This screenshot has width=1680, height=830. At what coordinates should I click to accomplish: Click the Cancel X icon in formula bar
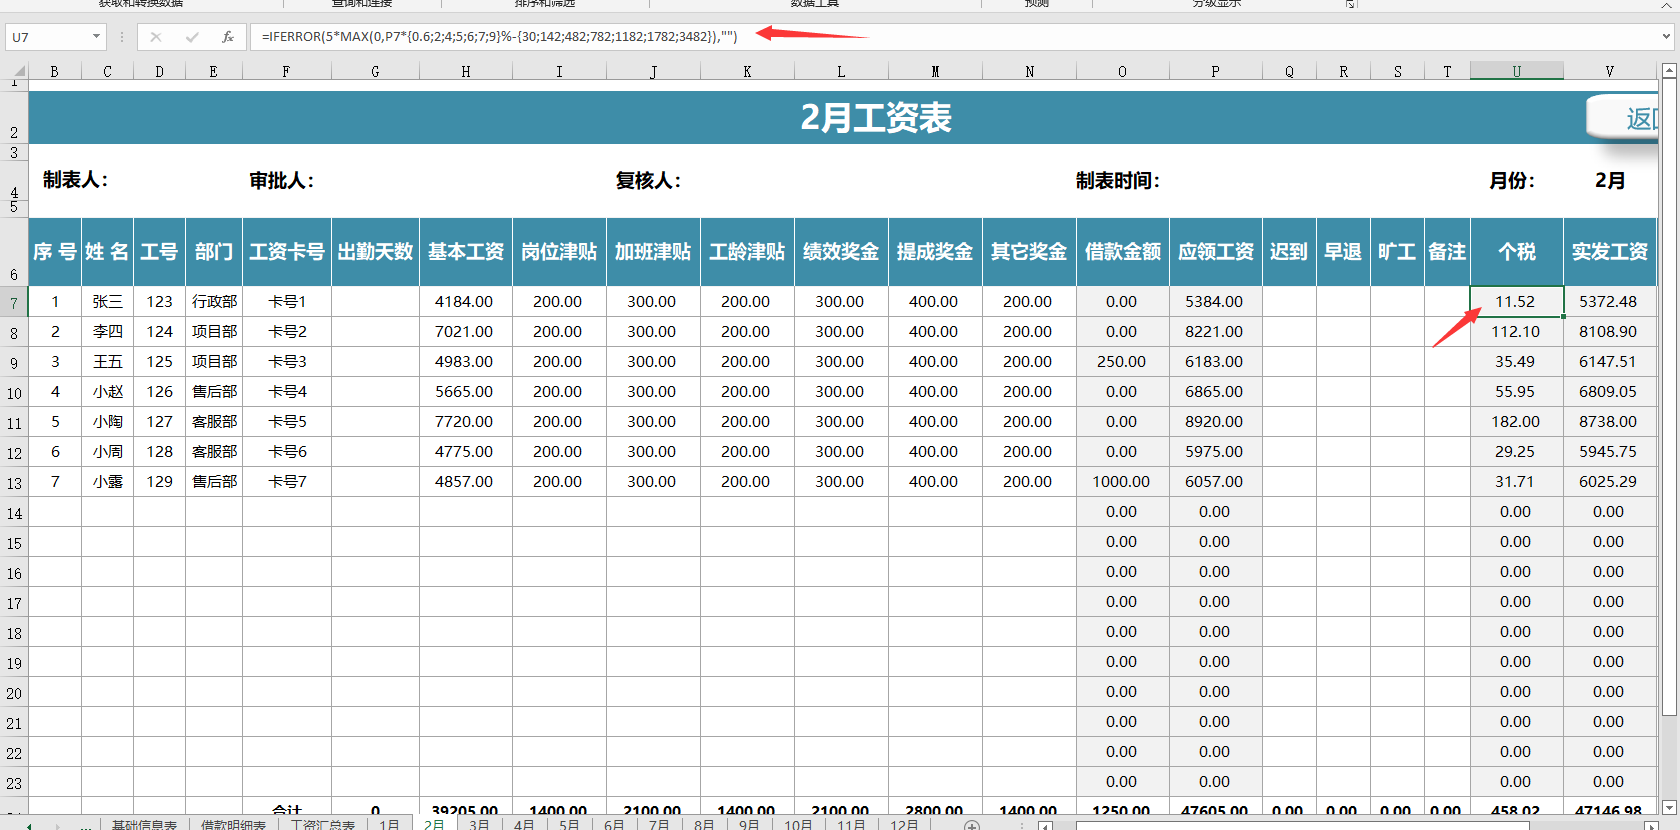(x=156, y=37)
